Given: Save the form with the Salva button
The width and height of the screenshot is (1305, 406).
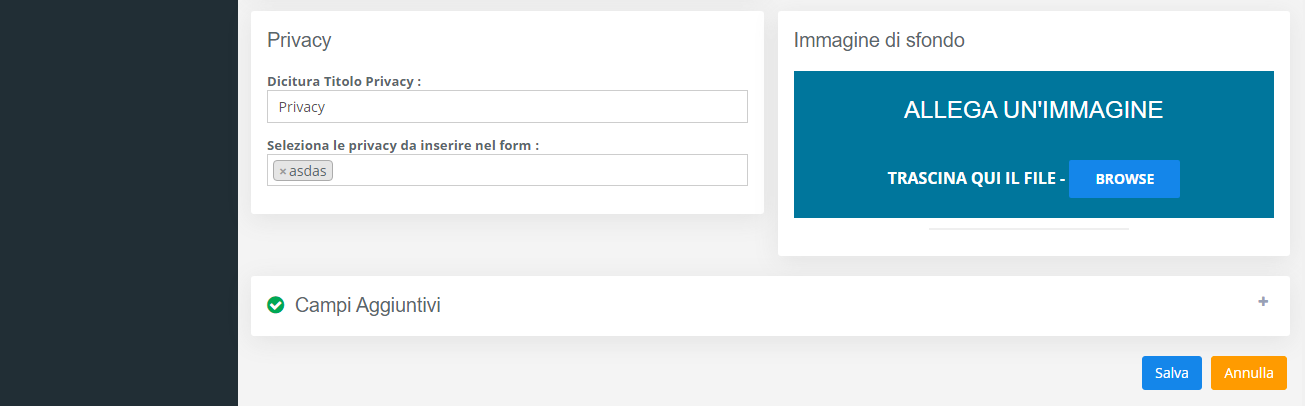Looking at the screenshot, I should (1171, 373).
